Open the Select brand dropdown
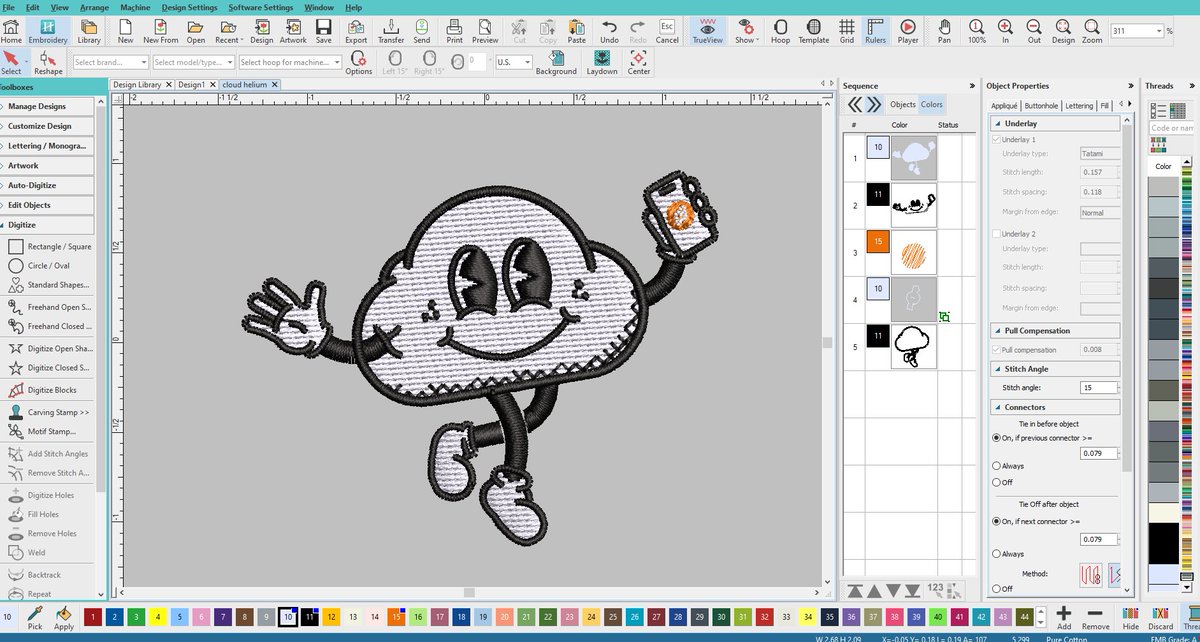Viewport: 1200px width, 642px height. tap(110, 62)
